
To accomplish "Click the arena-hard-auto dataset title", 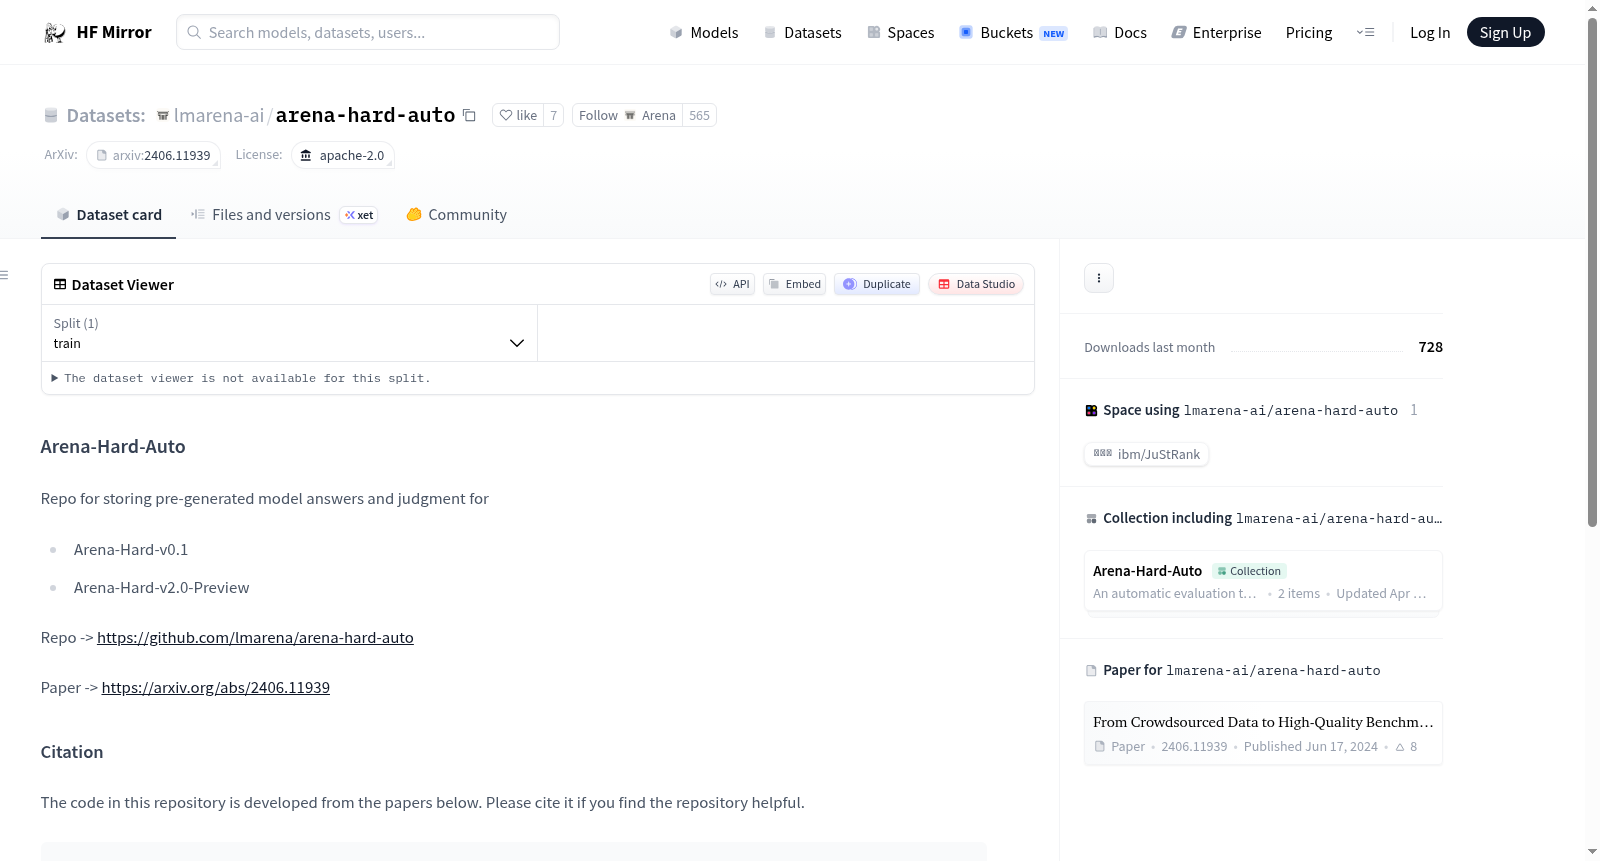I will pos(365,116).
